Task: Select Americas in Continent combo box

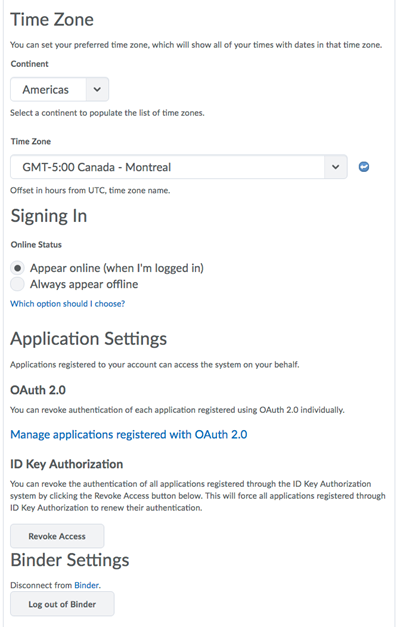Action: 60,90
